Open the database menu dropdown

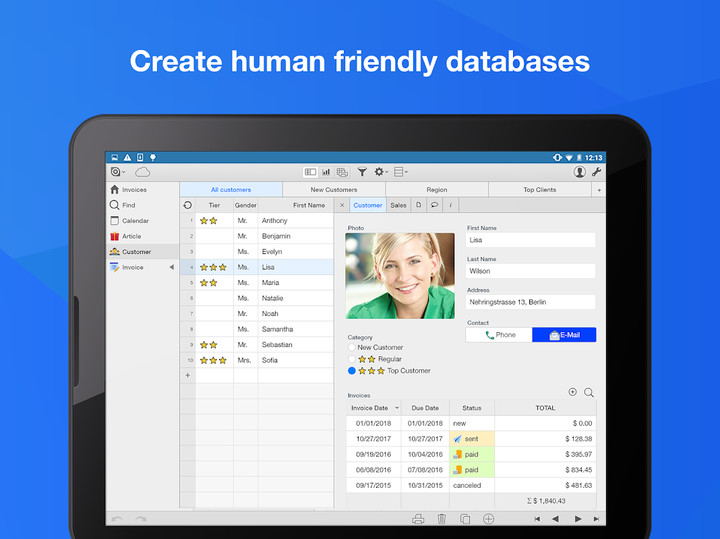click(x=118, y=172)
